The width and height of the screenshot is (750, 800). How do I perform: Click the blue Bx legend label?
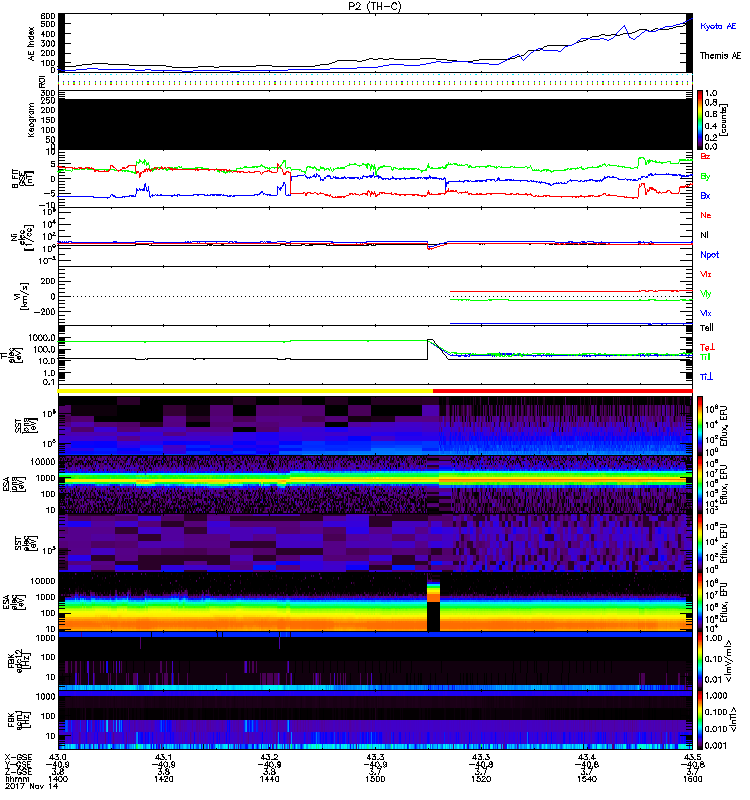pos(705,195)
